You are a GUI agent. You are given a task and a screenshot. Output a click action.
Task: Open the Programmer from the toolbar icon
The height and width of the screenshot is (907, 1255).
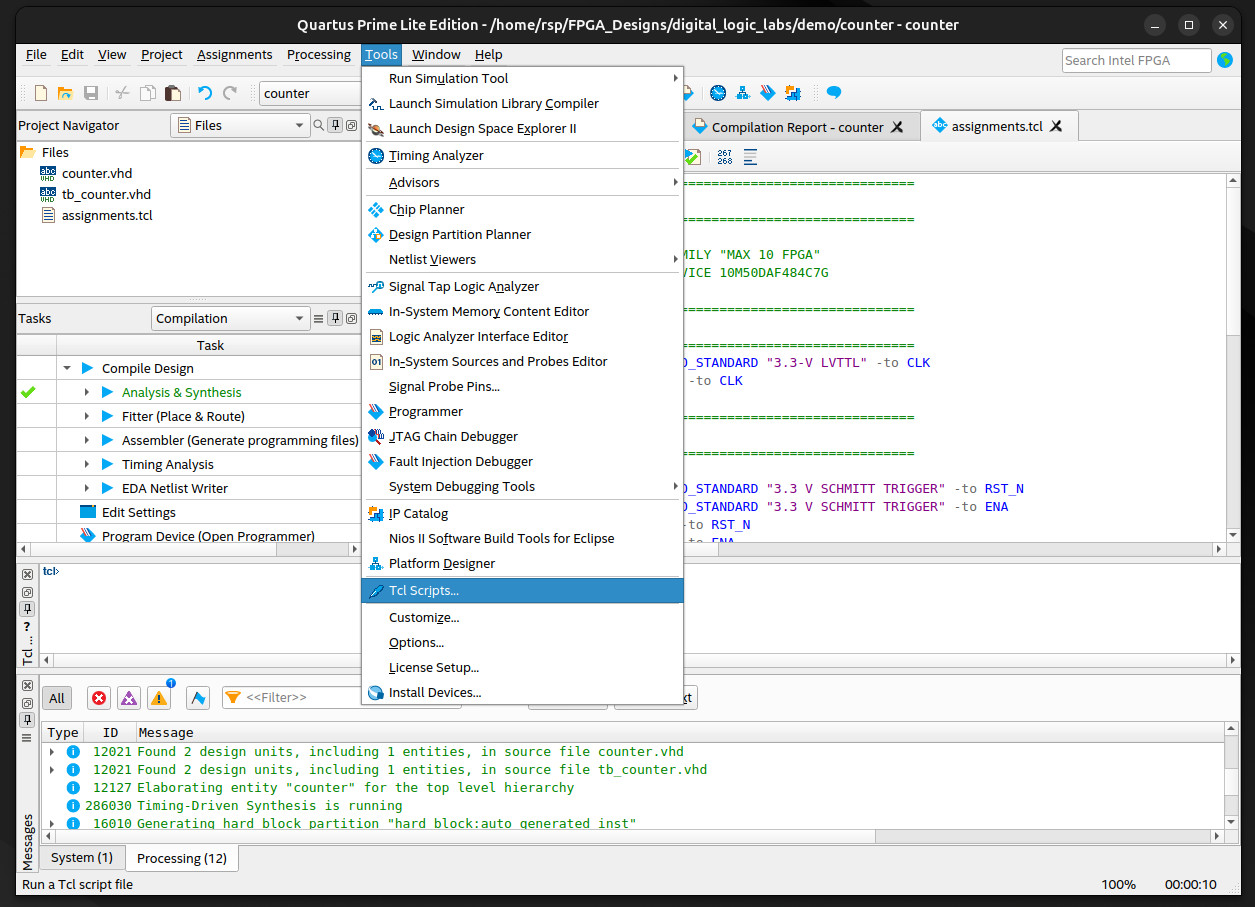click(x=768, y=93)
